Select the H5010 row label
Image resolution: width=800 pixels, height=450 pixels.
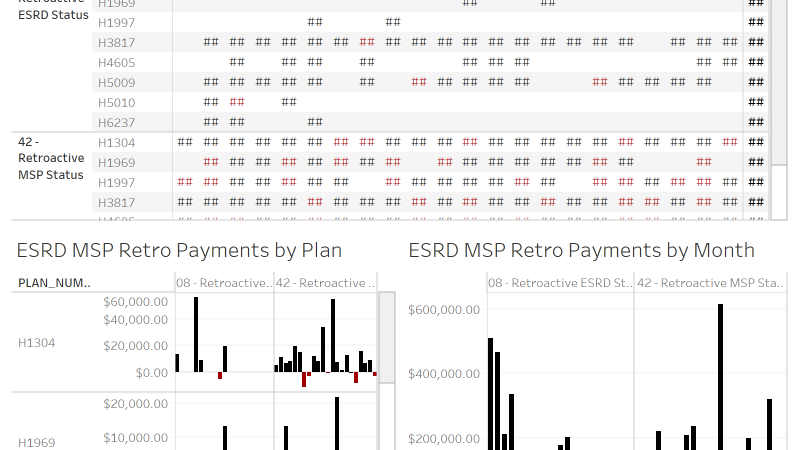click(x=116, y=103)
